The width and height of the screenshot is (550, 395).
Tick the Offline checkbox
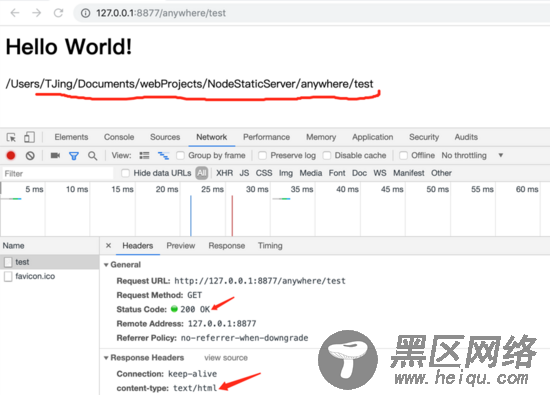tap(403, 155)
